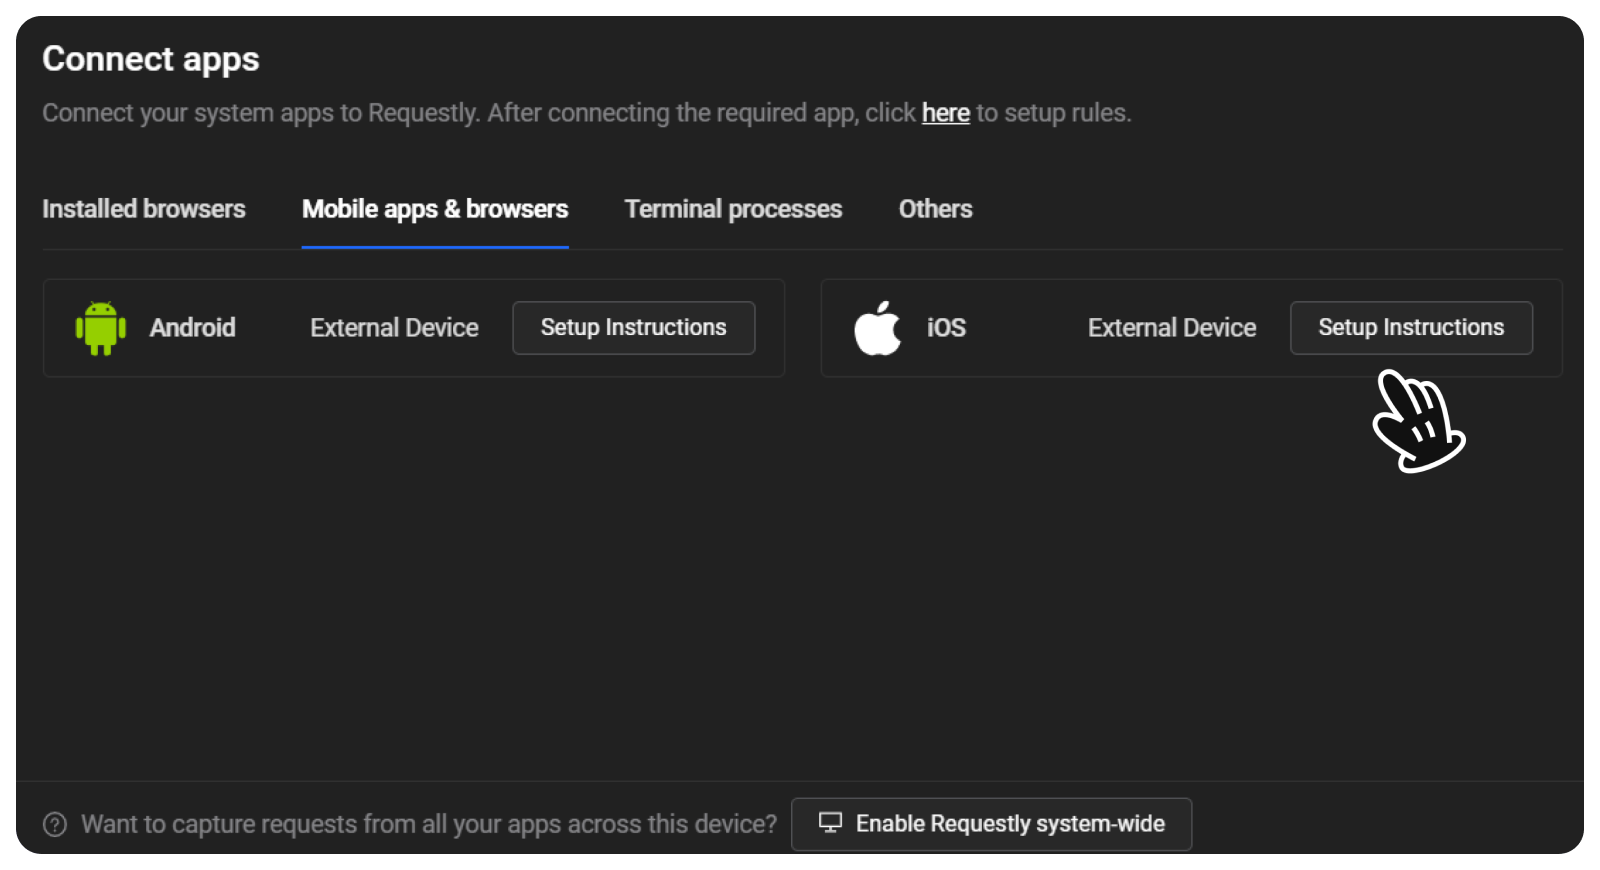Click the iOS label text
Image resolution: width=1600 pixels, height=870 pixels.
tap(946, 328)
